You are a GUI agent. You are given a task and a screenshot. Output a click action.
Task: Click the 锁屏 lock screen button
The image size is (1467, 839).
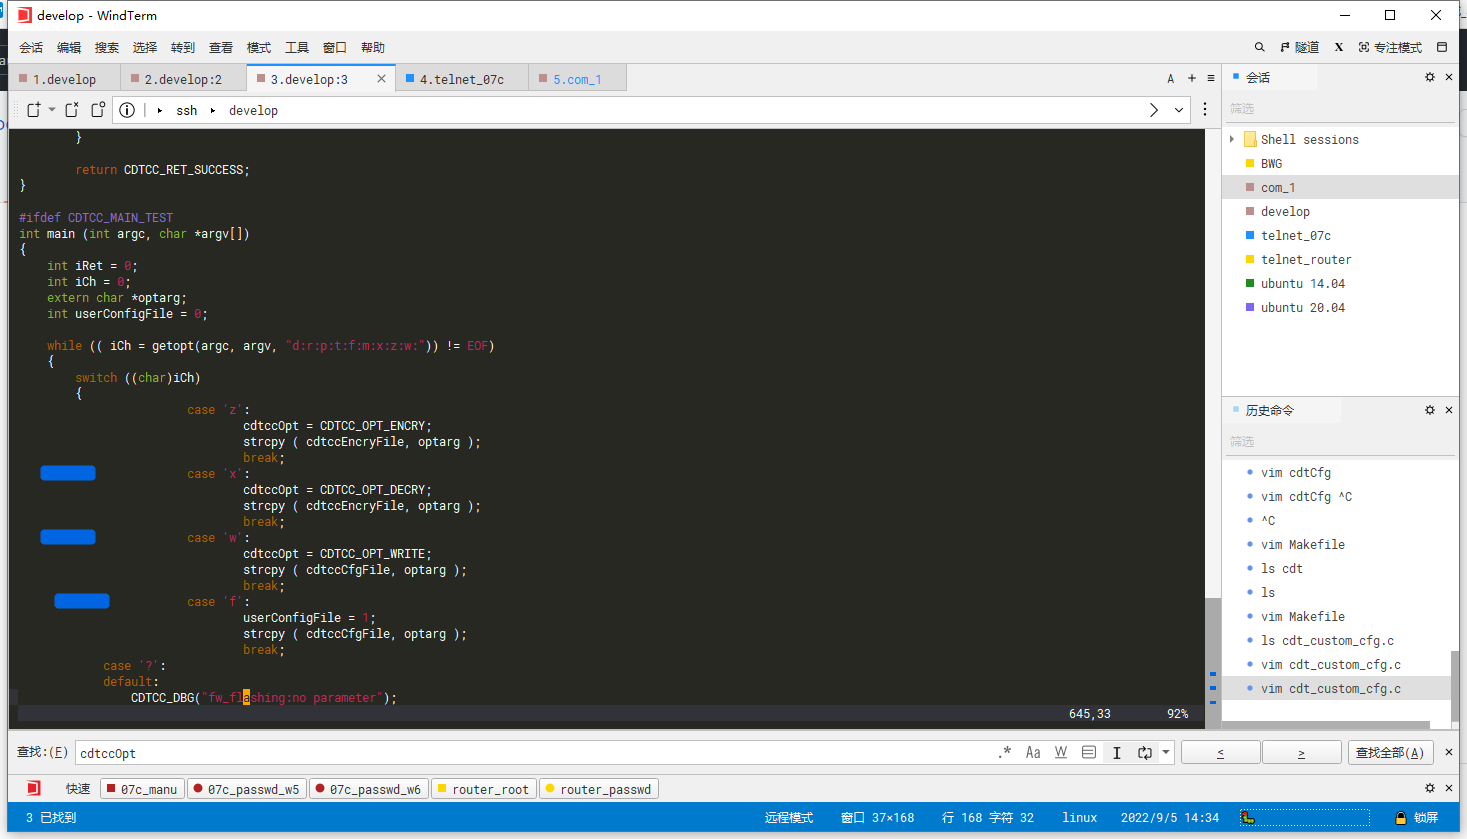(x=1417, y=817)
